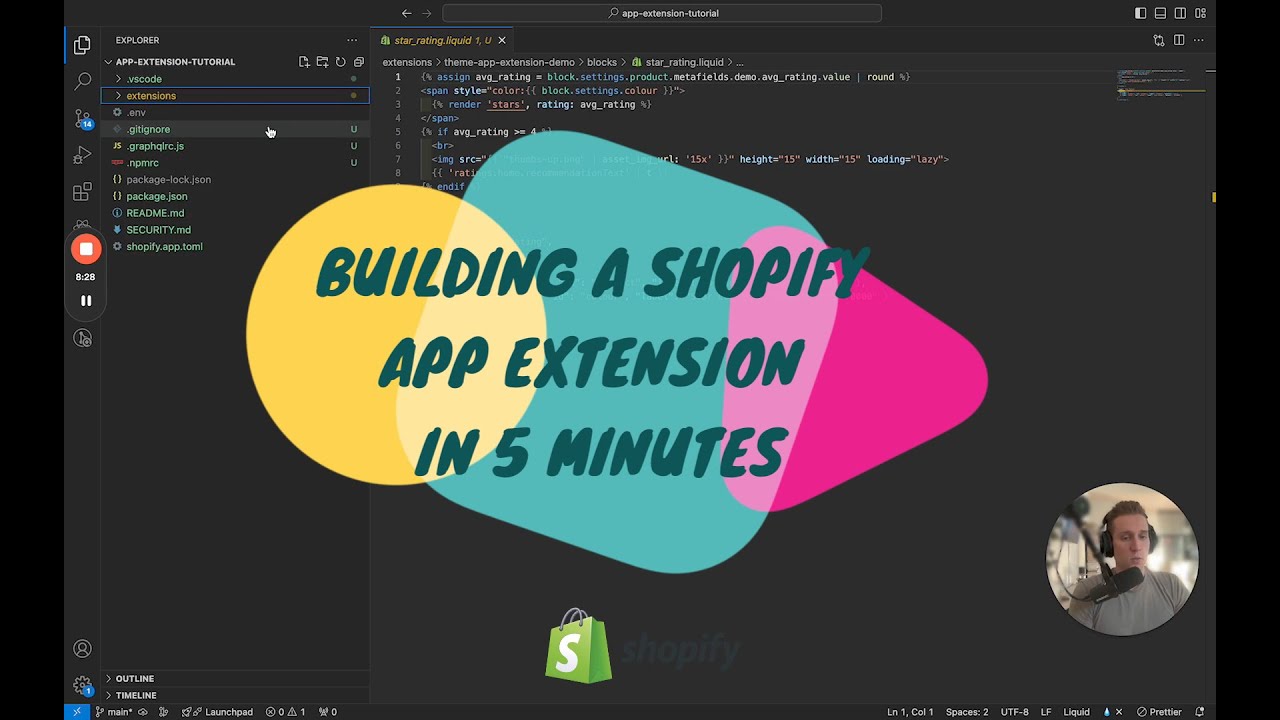
Task: Expand the extensions folder
Action: coord(235,96)
